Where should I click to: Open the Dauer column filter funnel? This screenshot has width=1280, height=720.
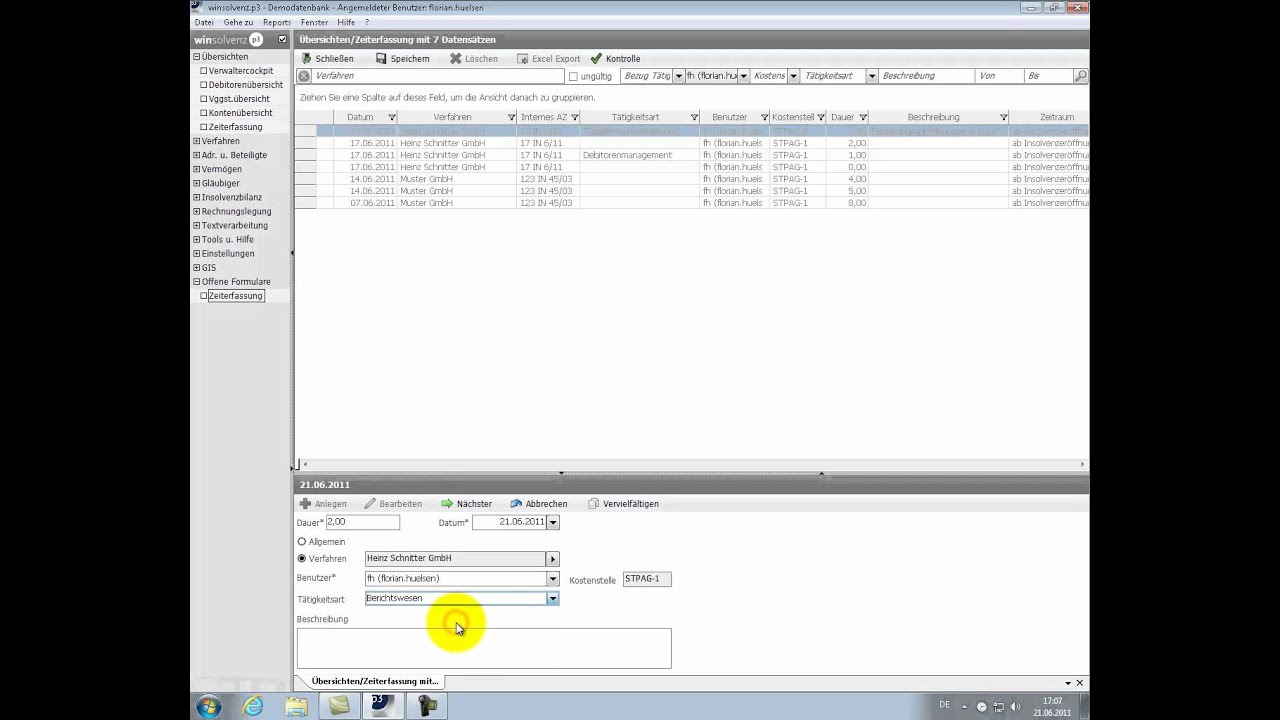[x=863, y=117]
